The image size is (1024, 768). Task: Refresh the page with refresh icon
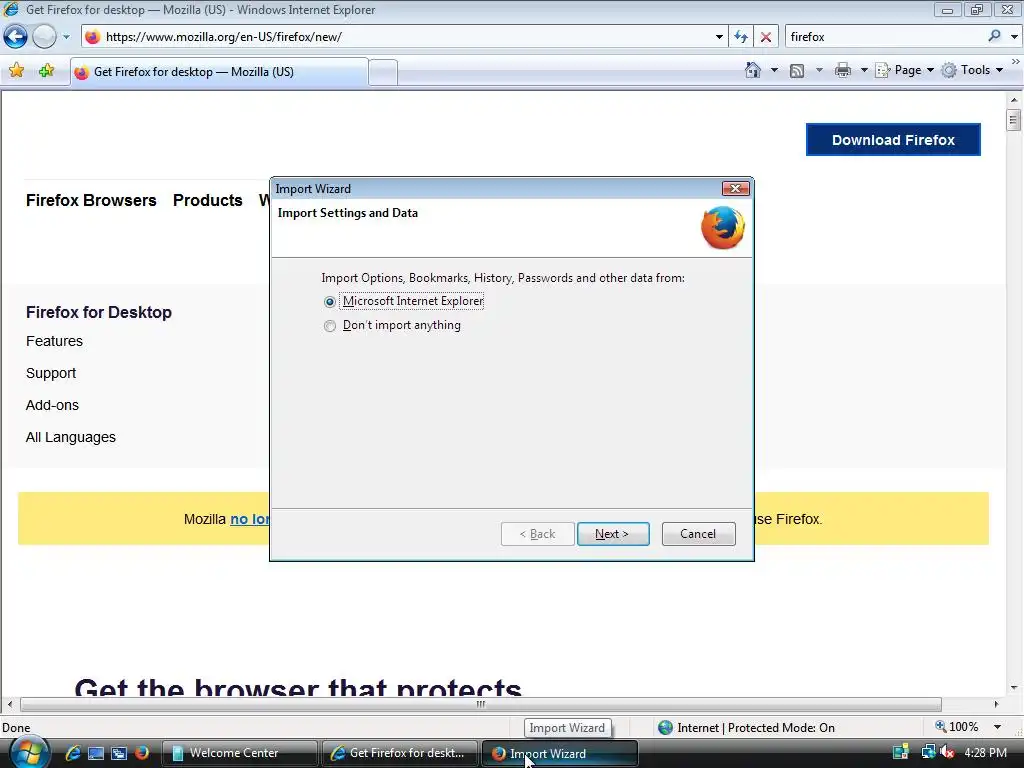(x=741, y=37)
